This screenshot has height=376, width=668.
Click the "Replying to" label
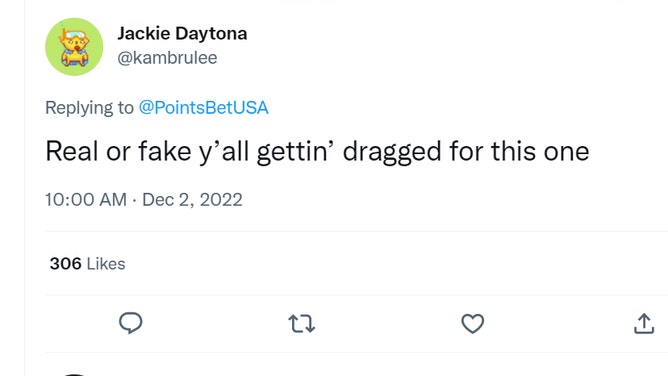(89, 108)
